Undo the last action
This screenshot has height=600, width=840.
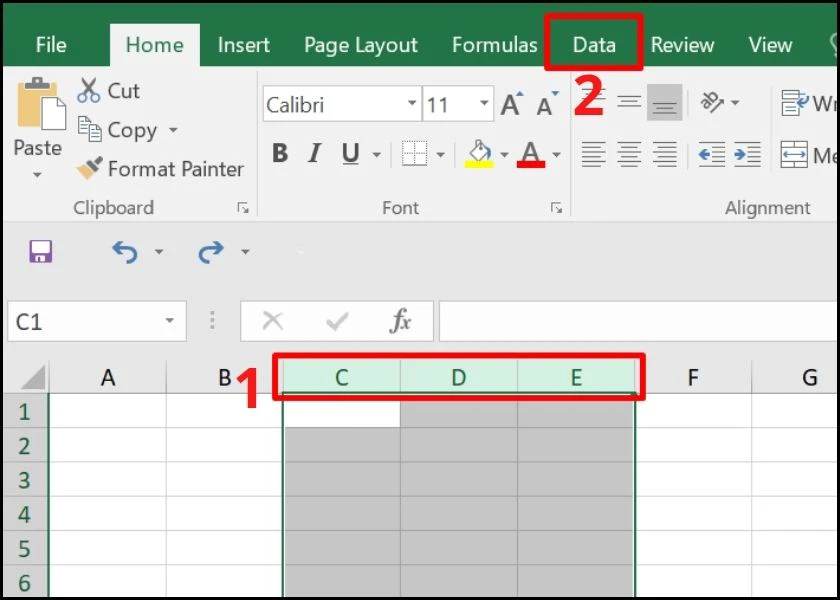click(124, 251)
